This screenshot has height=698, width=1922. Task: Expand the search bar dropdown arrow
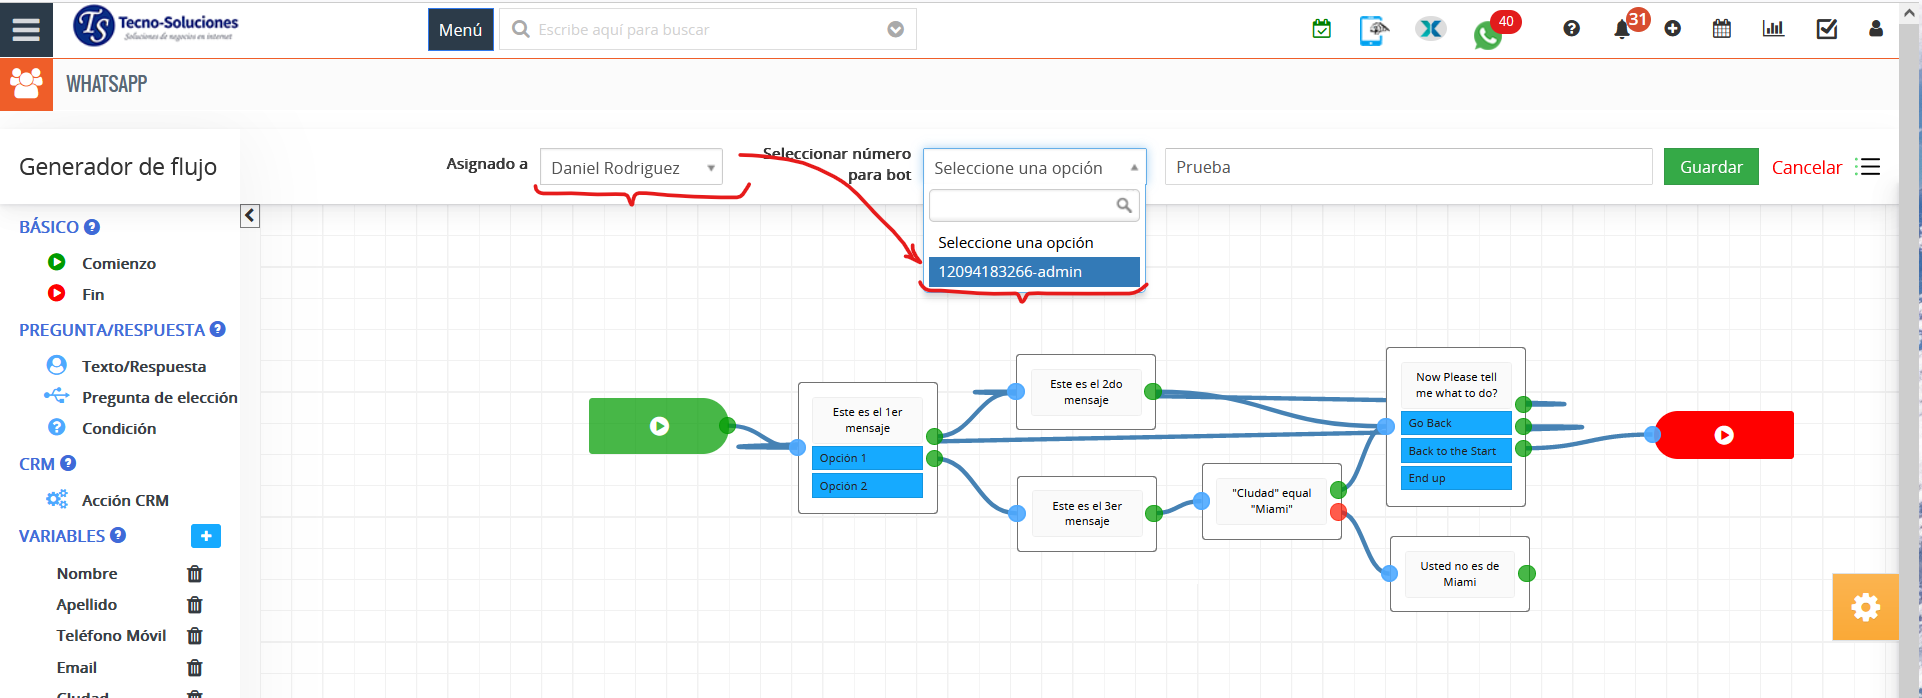click(896, 30)
